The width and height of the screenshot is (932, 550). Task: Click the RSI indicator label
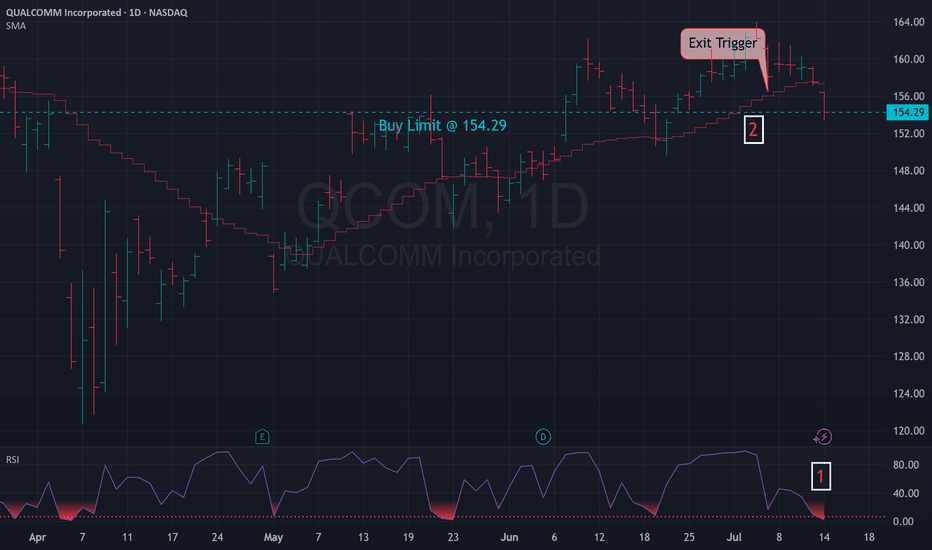(12, 460)
